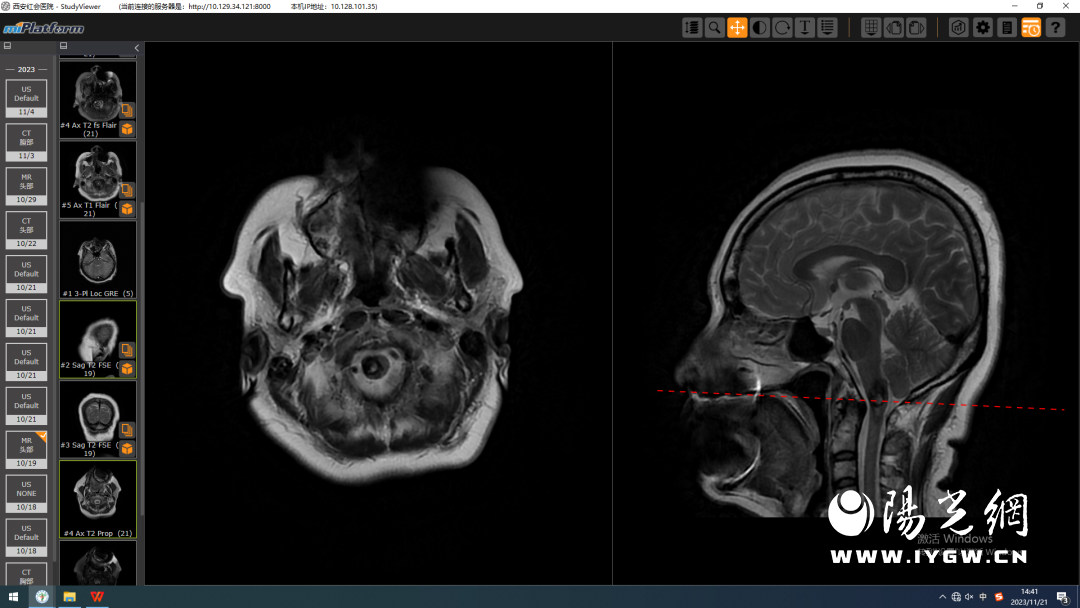Image resolution: width=1080 pixels, height=608 pixels.
Task: Open the Windows Start menu
Action: point(13,597)
